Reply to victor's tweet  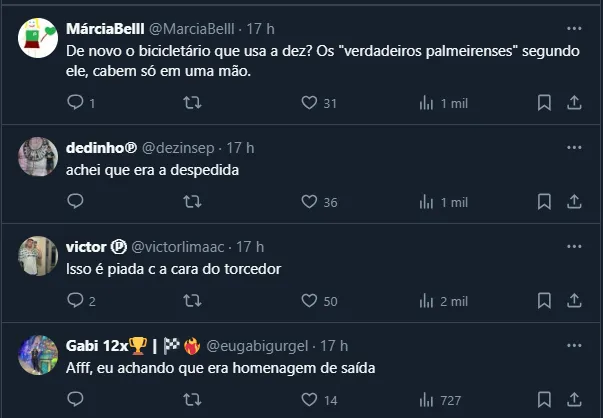pos(75,301)
